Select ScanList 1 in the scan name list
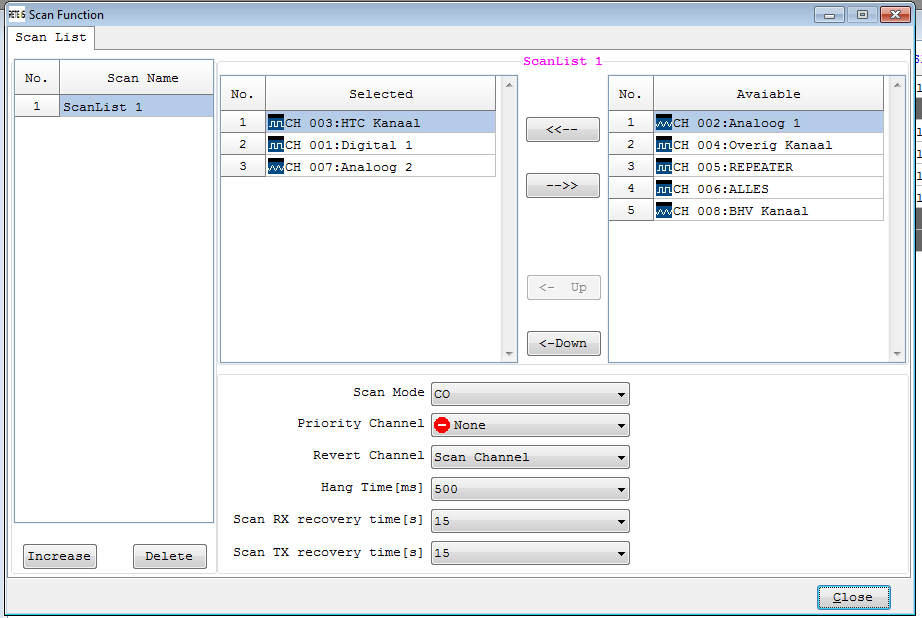This screenshot has width=922, height=618. [x=136, y=107]
